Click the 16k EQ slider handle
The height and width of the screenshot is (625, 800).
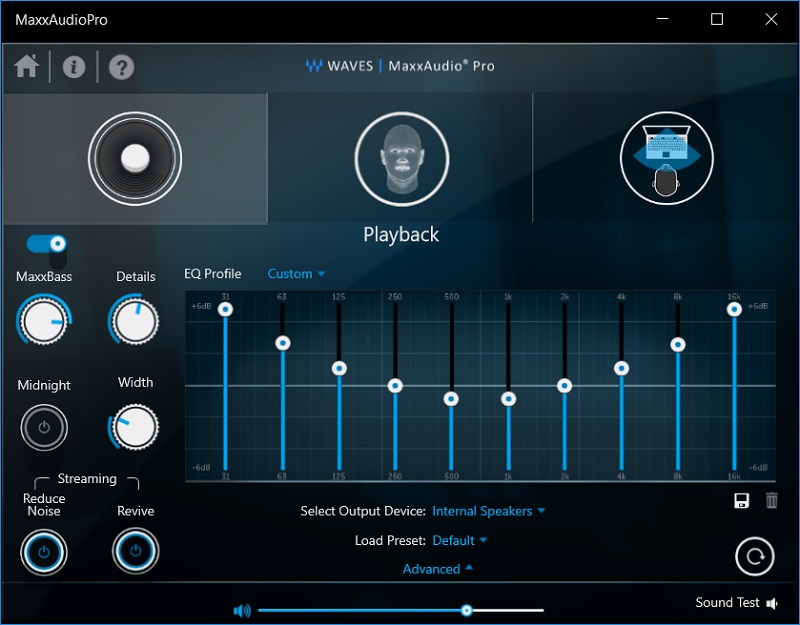pyautogui.click(x=734, y=309)
